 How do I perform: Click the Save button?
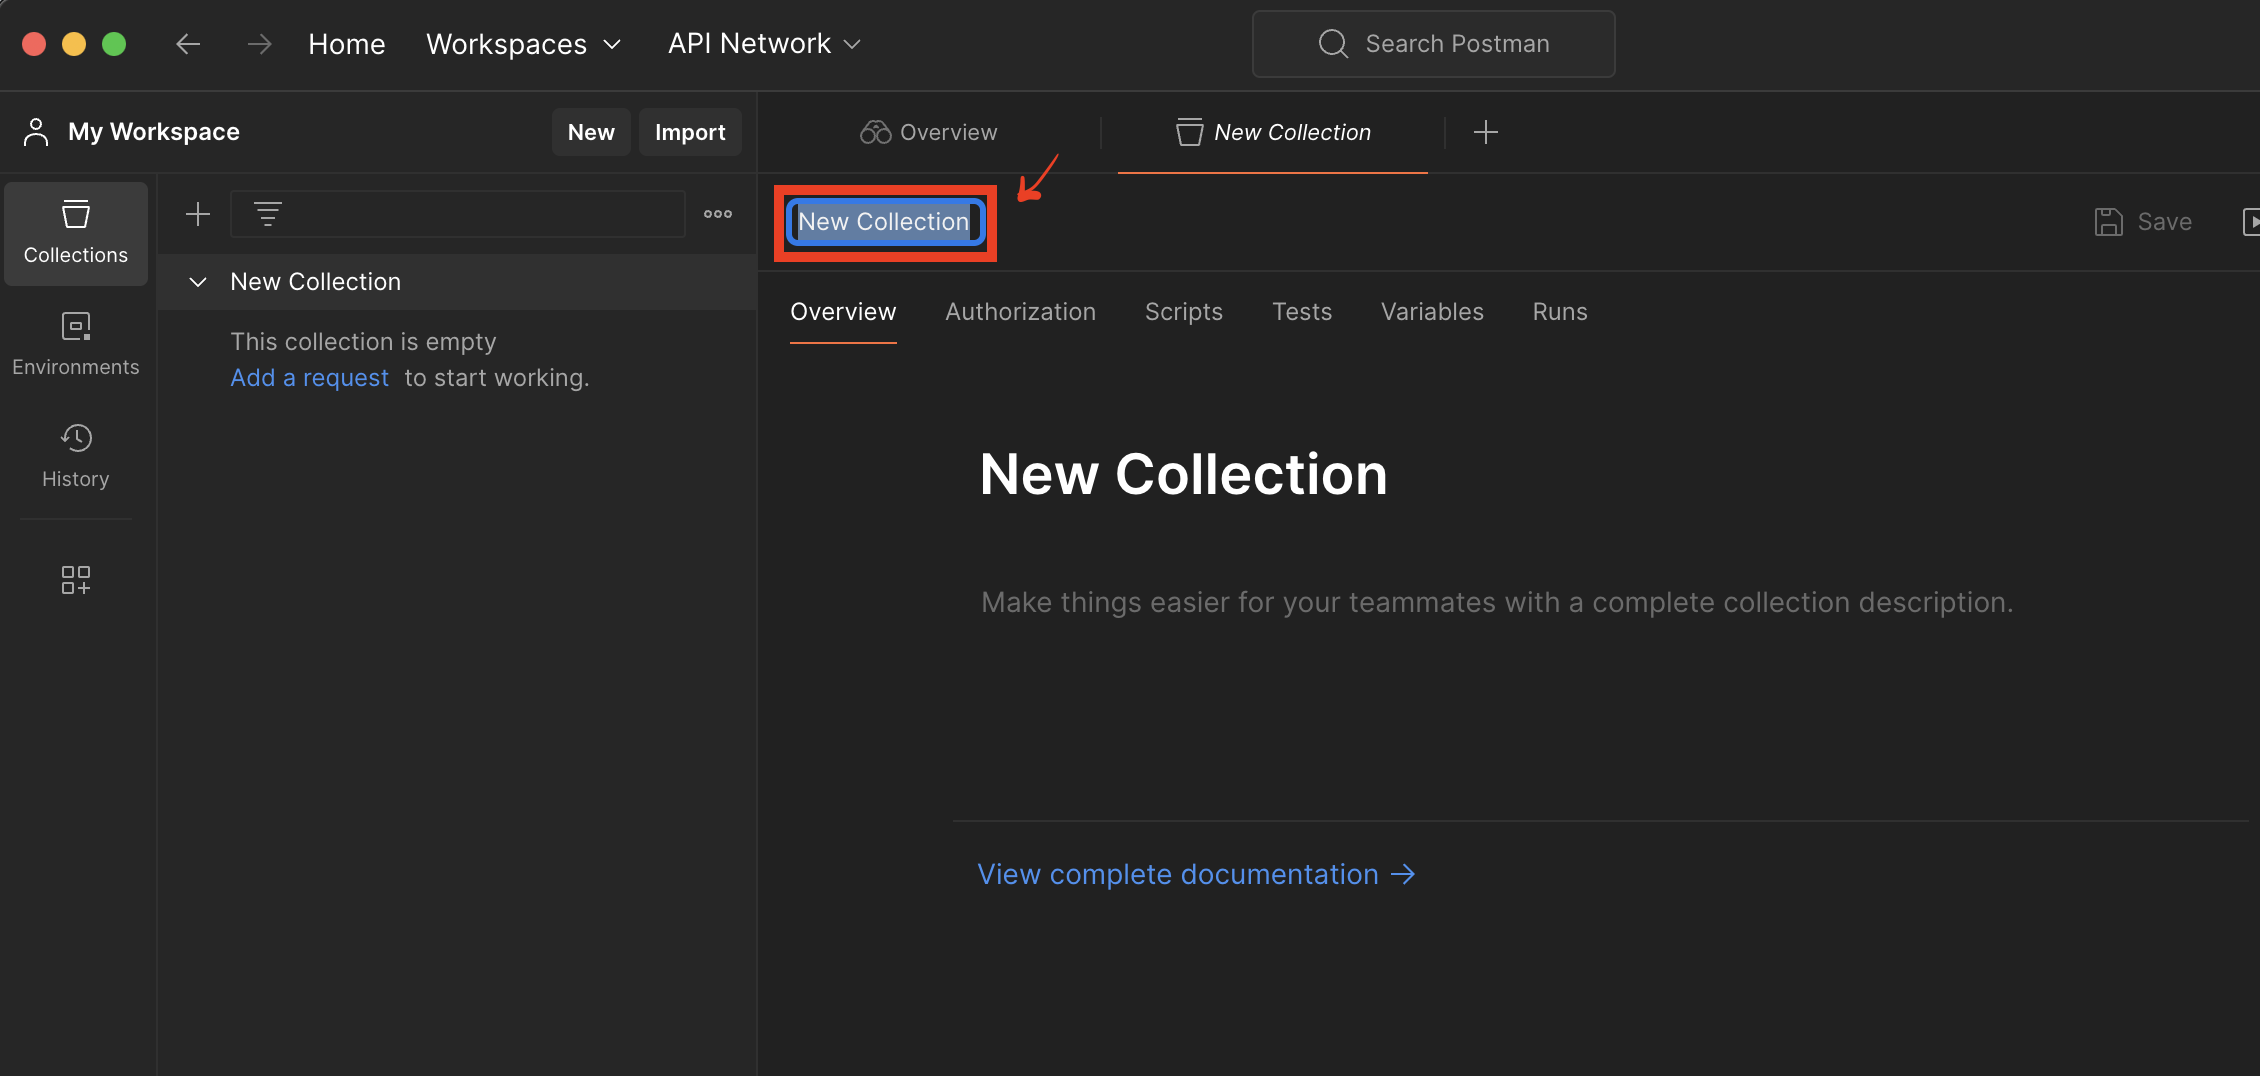point(2143,222)
